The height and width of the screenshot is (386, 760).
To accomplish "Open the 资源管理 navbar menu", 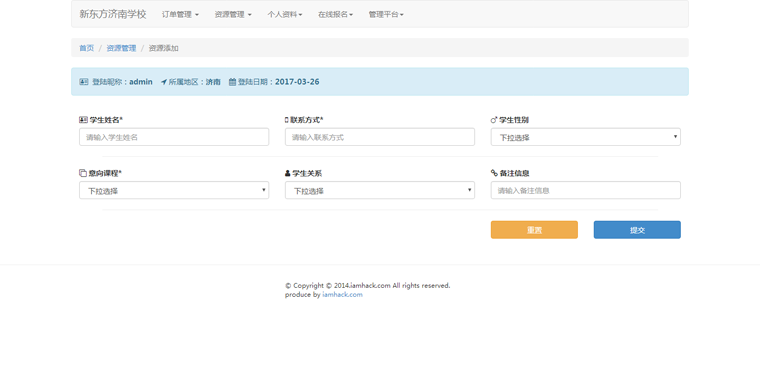I will (233, 15).
